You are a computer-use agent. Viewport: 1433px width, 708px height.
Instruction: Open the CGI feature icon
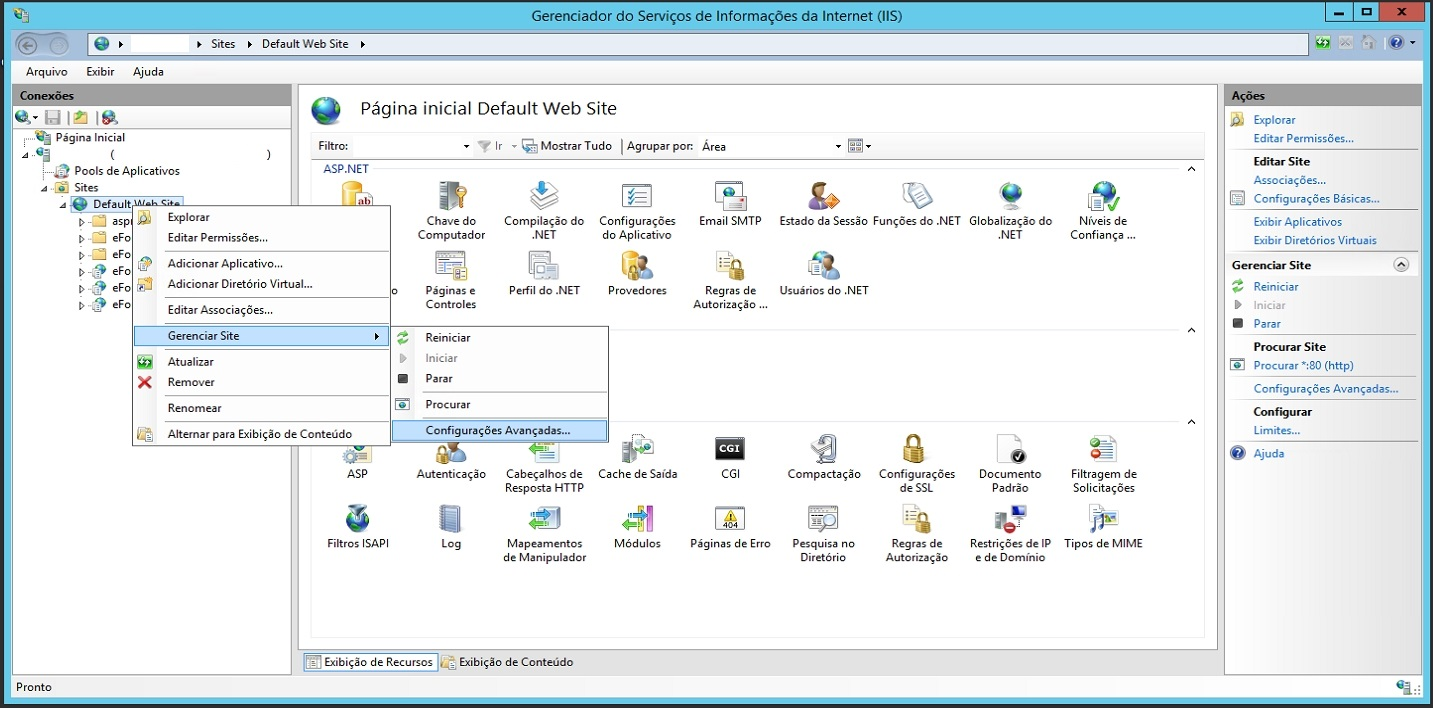[730, 450]
